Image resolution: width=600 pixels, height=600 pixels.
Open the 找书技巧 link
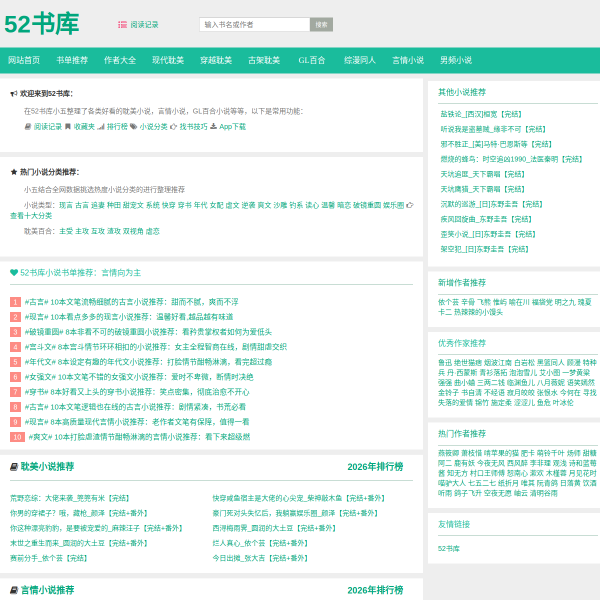click(x=194, y=127)
